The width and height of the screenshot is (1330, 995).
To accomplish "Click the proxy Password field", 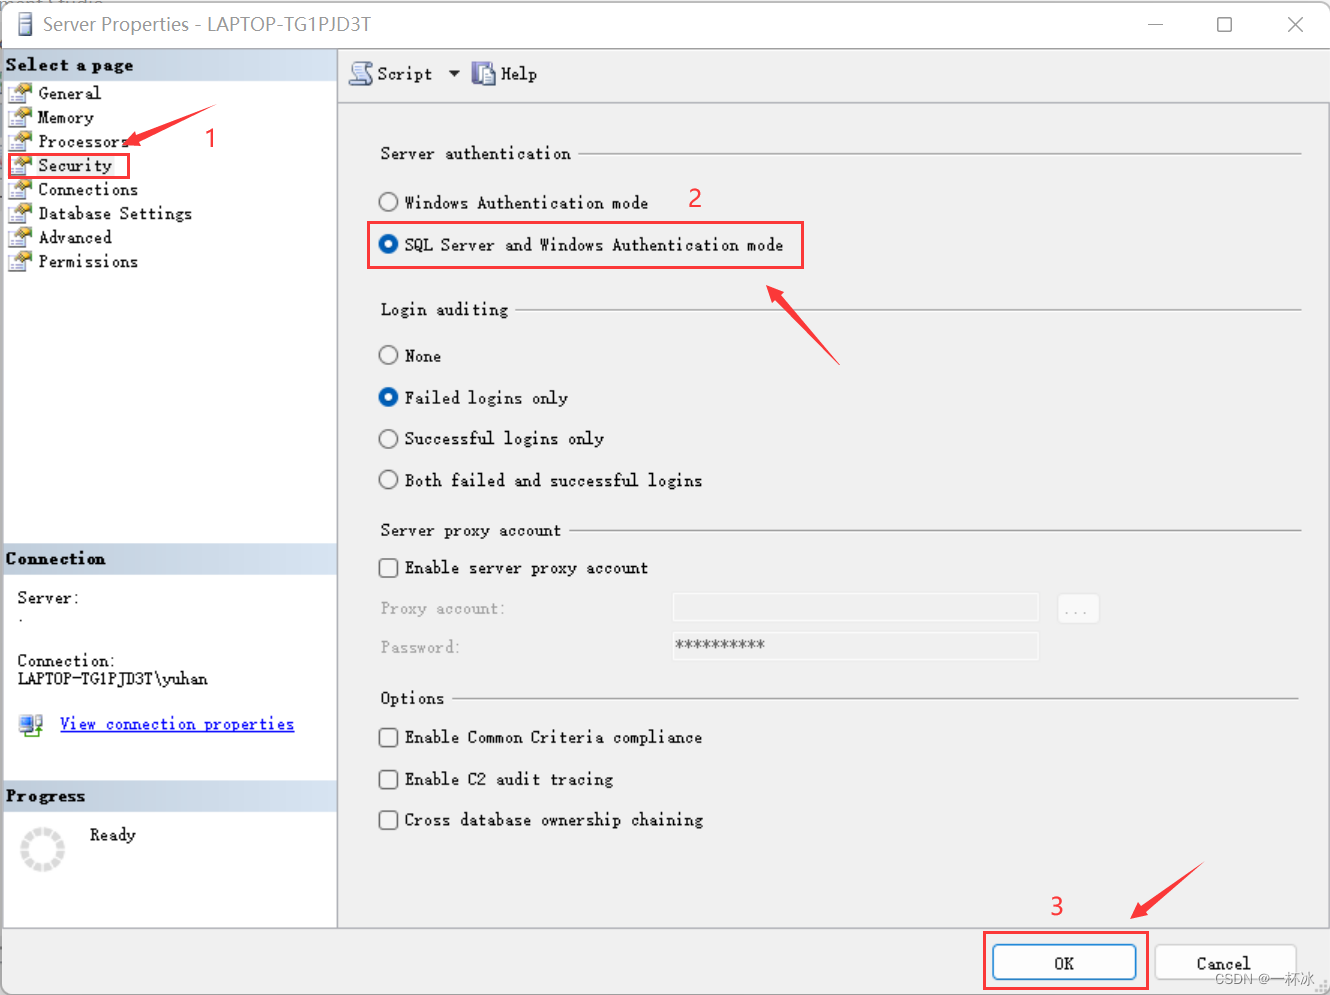I will tap(856, 646).
